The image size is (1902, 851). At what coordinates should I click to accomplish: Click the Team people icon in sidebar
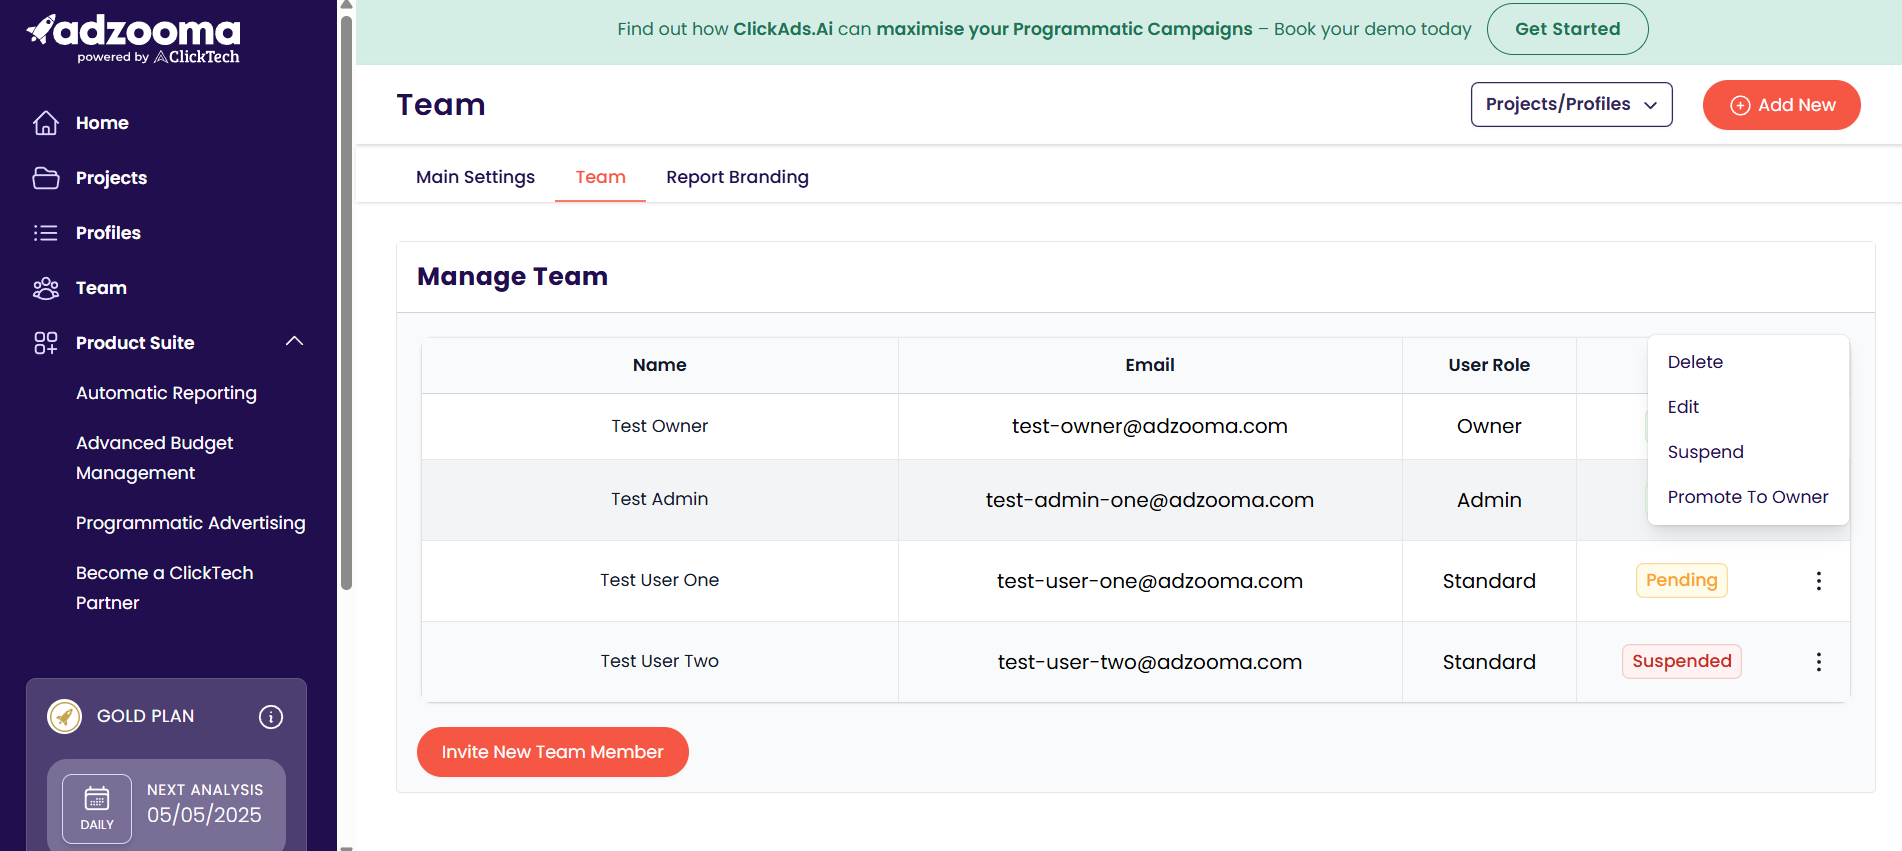tap(46, 288)
